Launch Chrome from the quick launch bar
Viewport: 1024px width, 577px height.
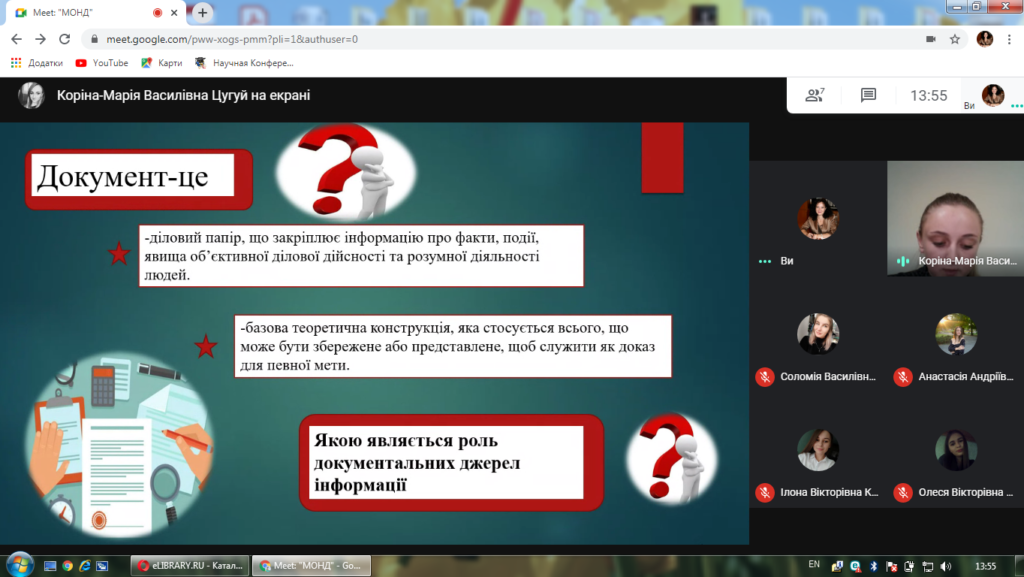pos(67,566)
